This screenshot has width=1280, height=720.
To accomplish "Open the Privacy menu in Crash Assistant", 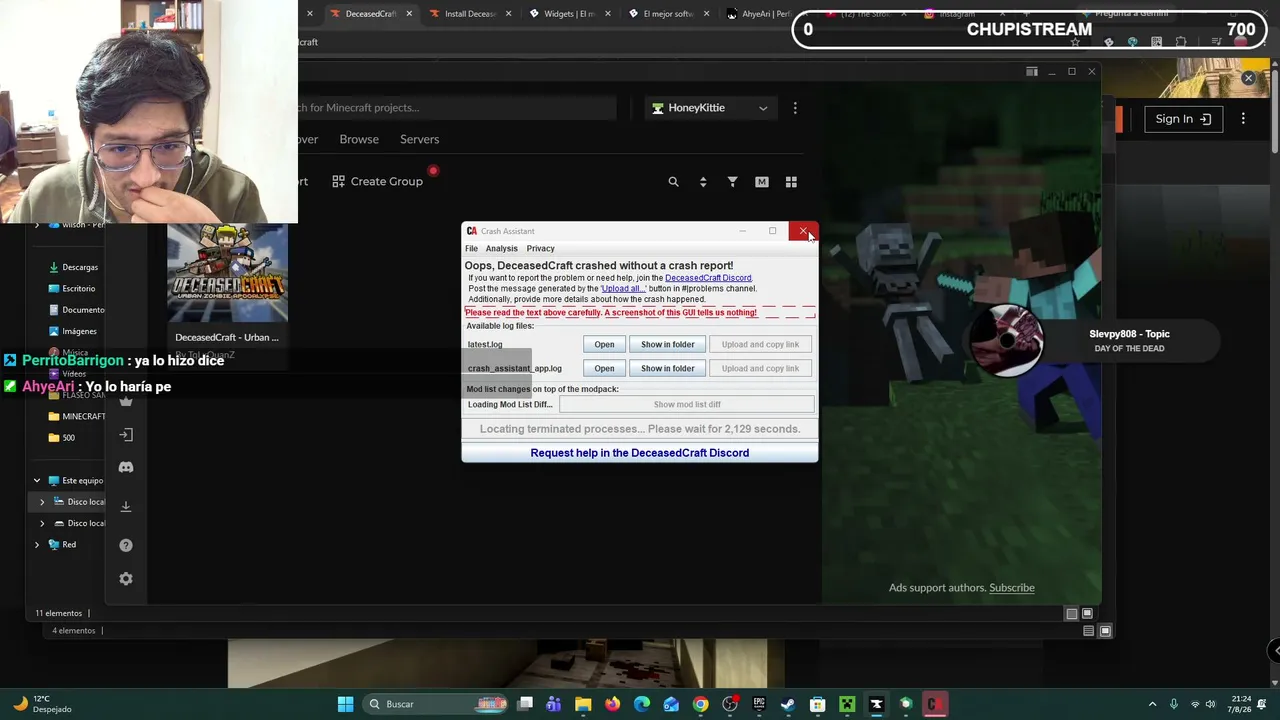I will click(540, 248).
